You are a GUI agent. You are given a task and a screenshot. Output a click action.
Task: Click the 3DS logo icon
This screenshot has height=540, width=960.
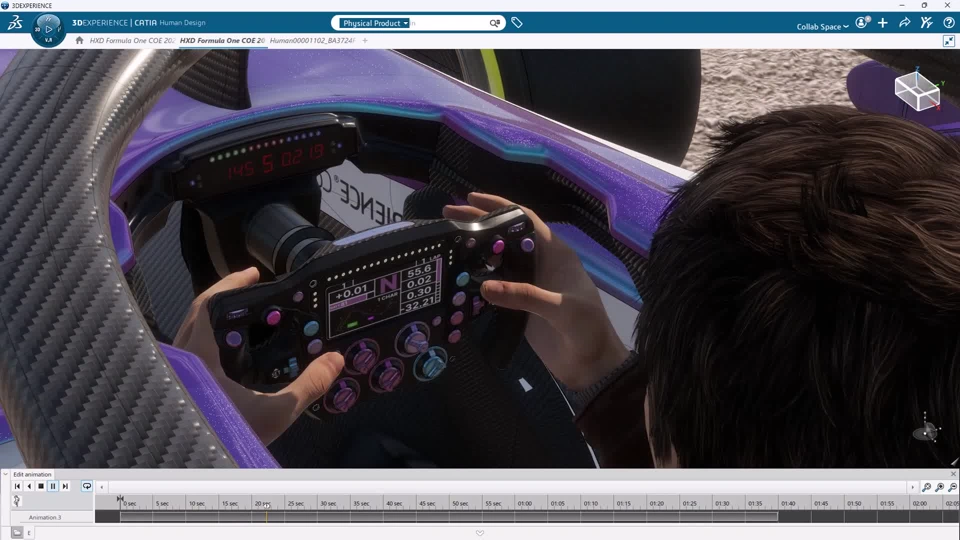click(15, 23)
